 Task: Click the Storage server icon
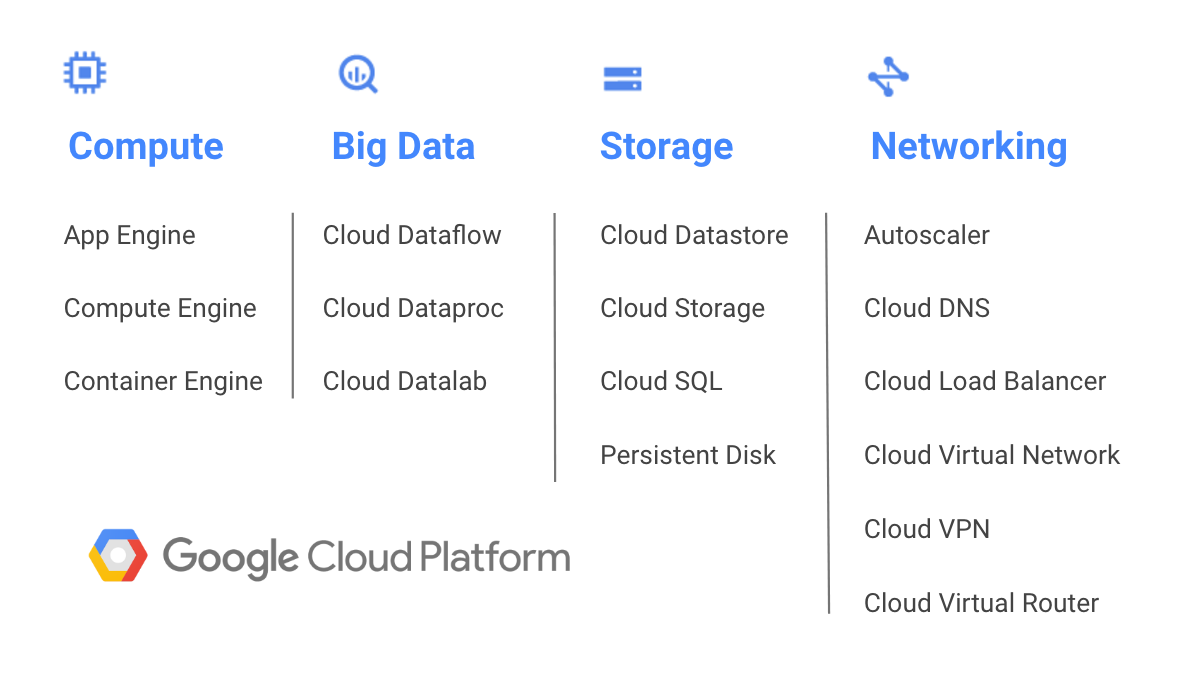[622, 79]
